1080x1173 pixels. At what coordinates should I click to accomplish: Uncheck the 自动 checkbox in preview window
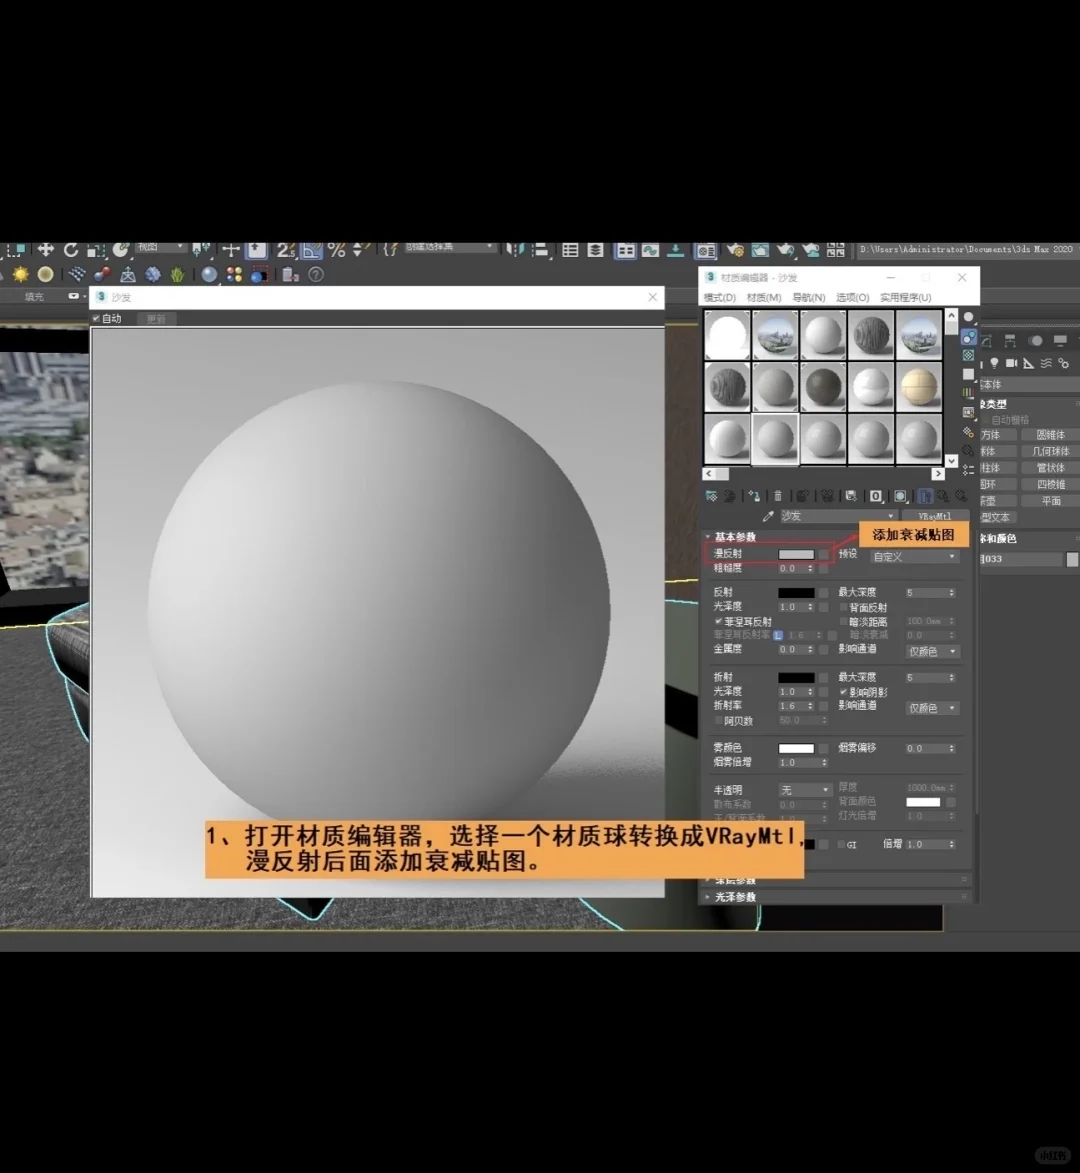tap(97, 319)
